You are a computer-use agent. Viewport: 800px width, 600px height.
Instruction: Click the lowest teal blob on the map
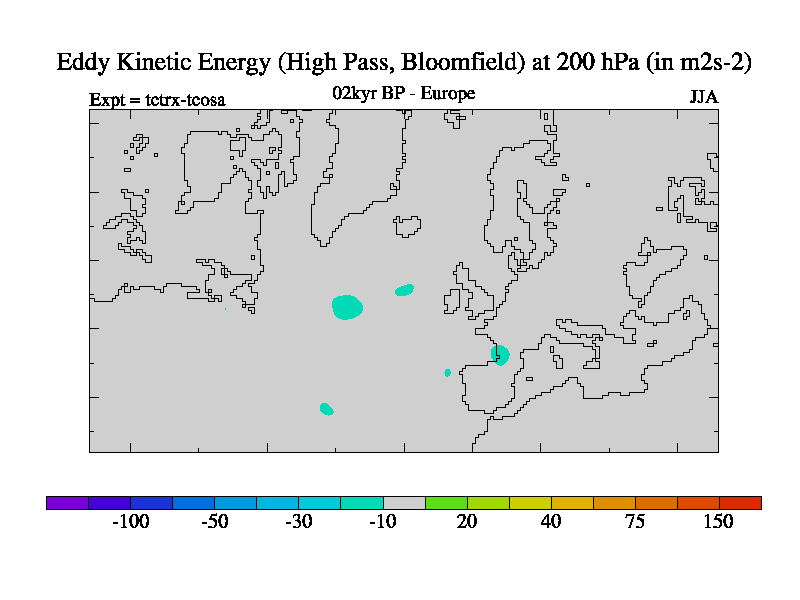click(326, 408)
